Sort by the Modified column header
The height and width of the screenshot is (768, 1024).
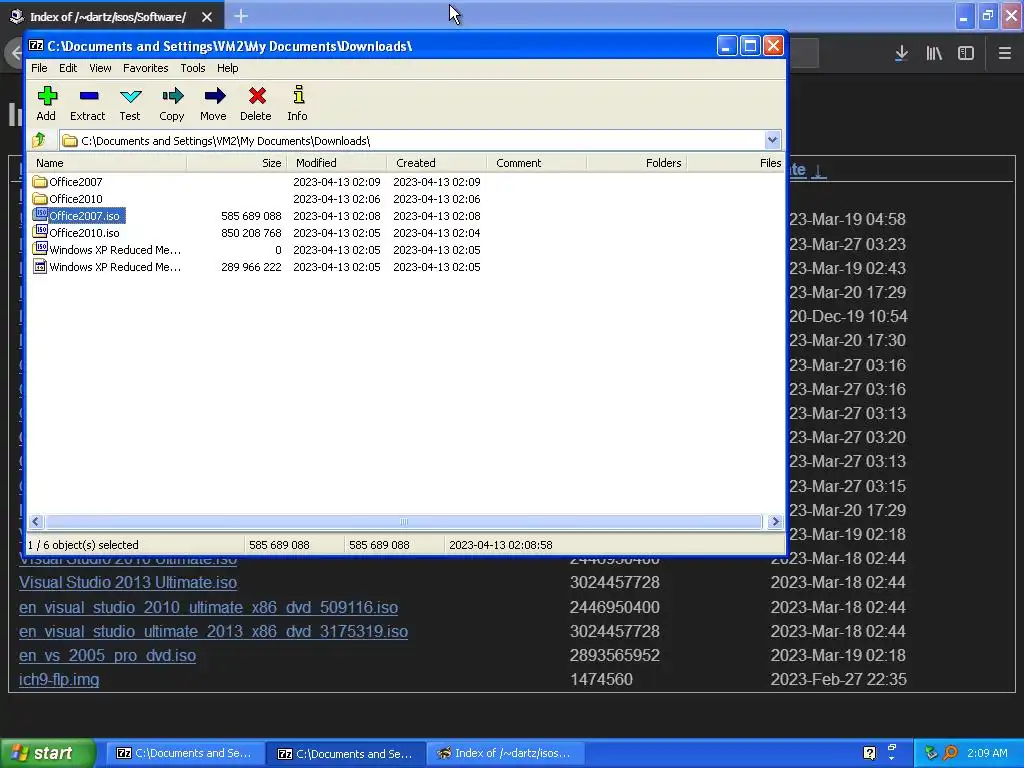(337, 163)
